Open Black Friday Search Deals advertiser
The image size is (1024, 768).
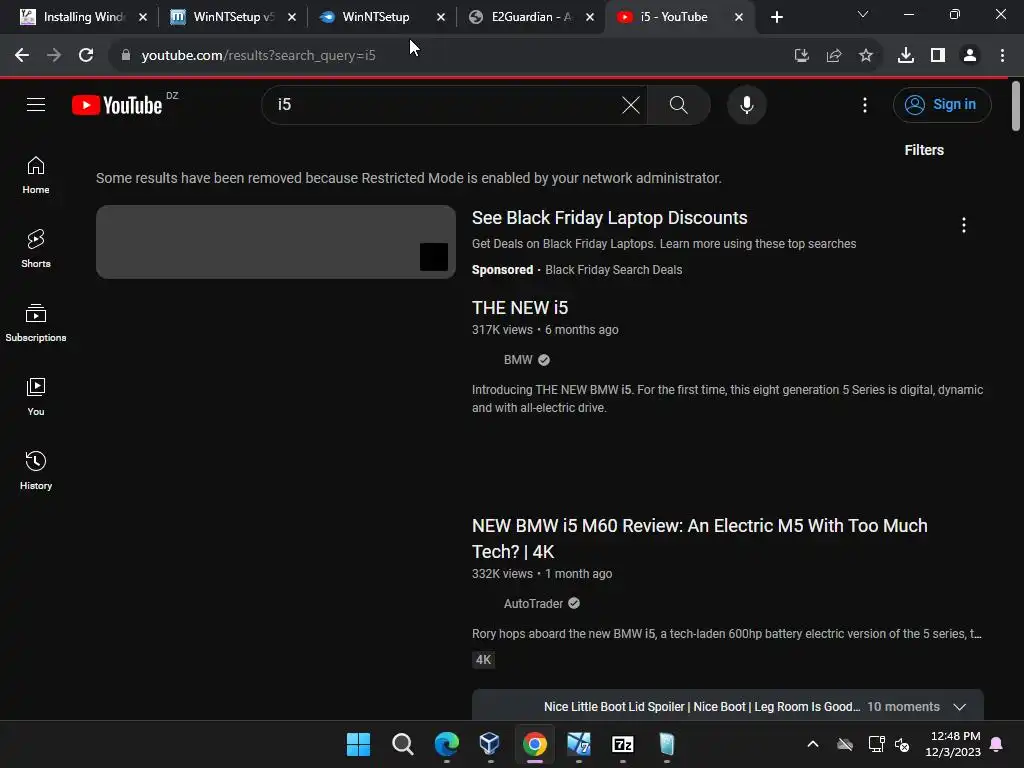613,270
